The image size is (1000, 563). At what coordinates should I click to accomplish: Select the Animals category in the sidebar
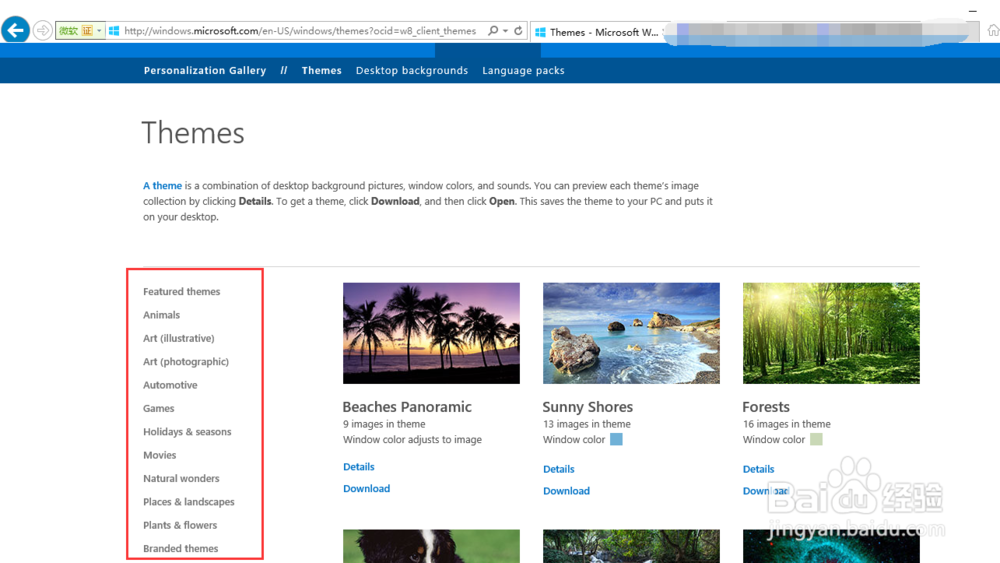pos(161,315)
